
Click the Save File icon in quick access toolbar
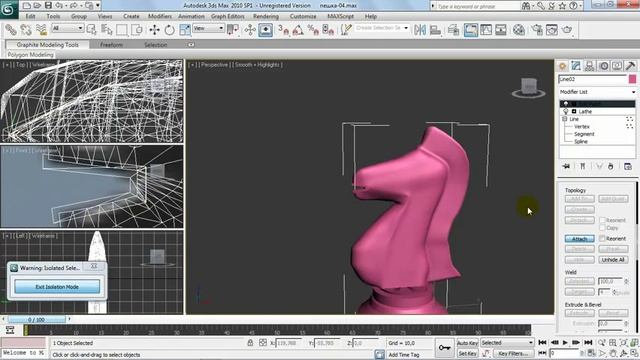coord(48,5)
